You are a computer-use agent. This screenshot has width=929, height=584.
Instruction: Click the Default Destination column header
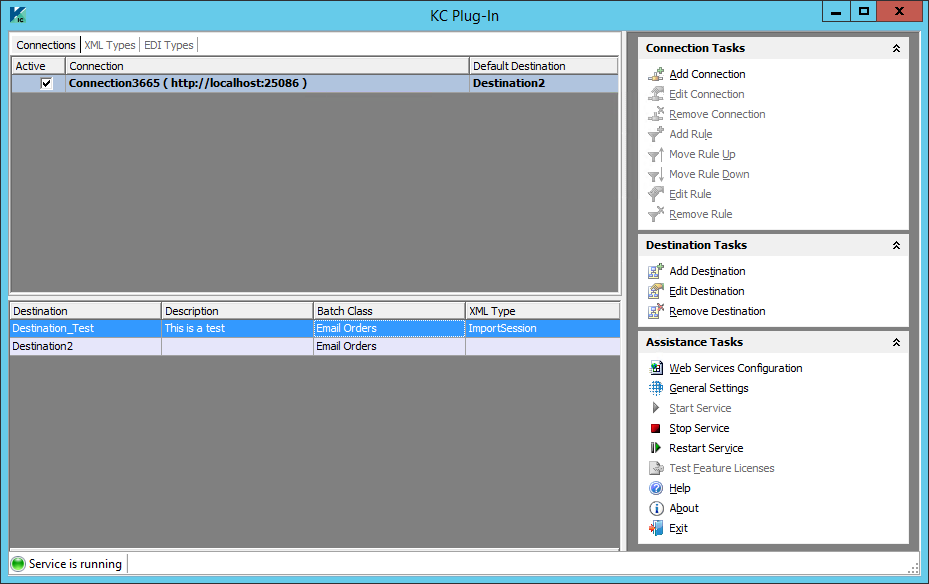(x=519, y=66)
